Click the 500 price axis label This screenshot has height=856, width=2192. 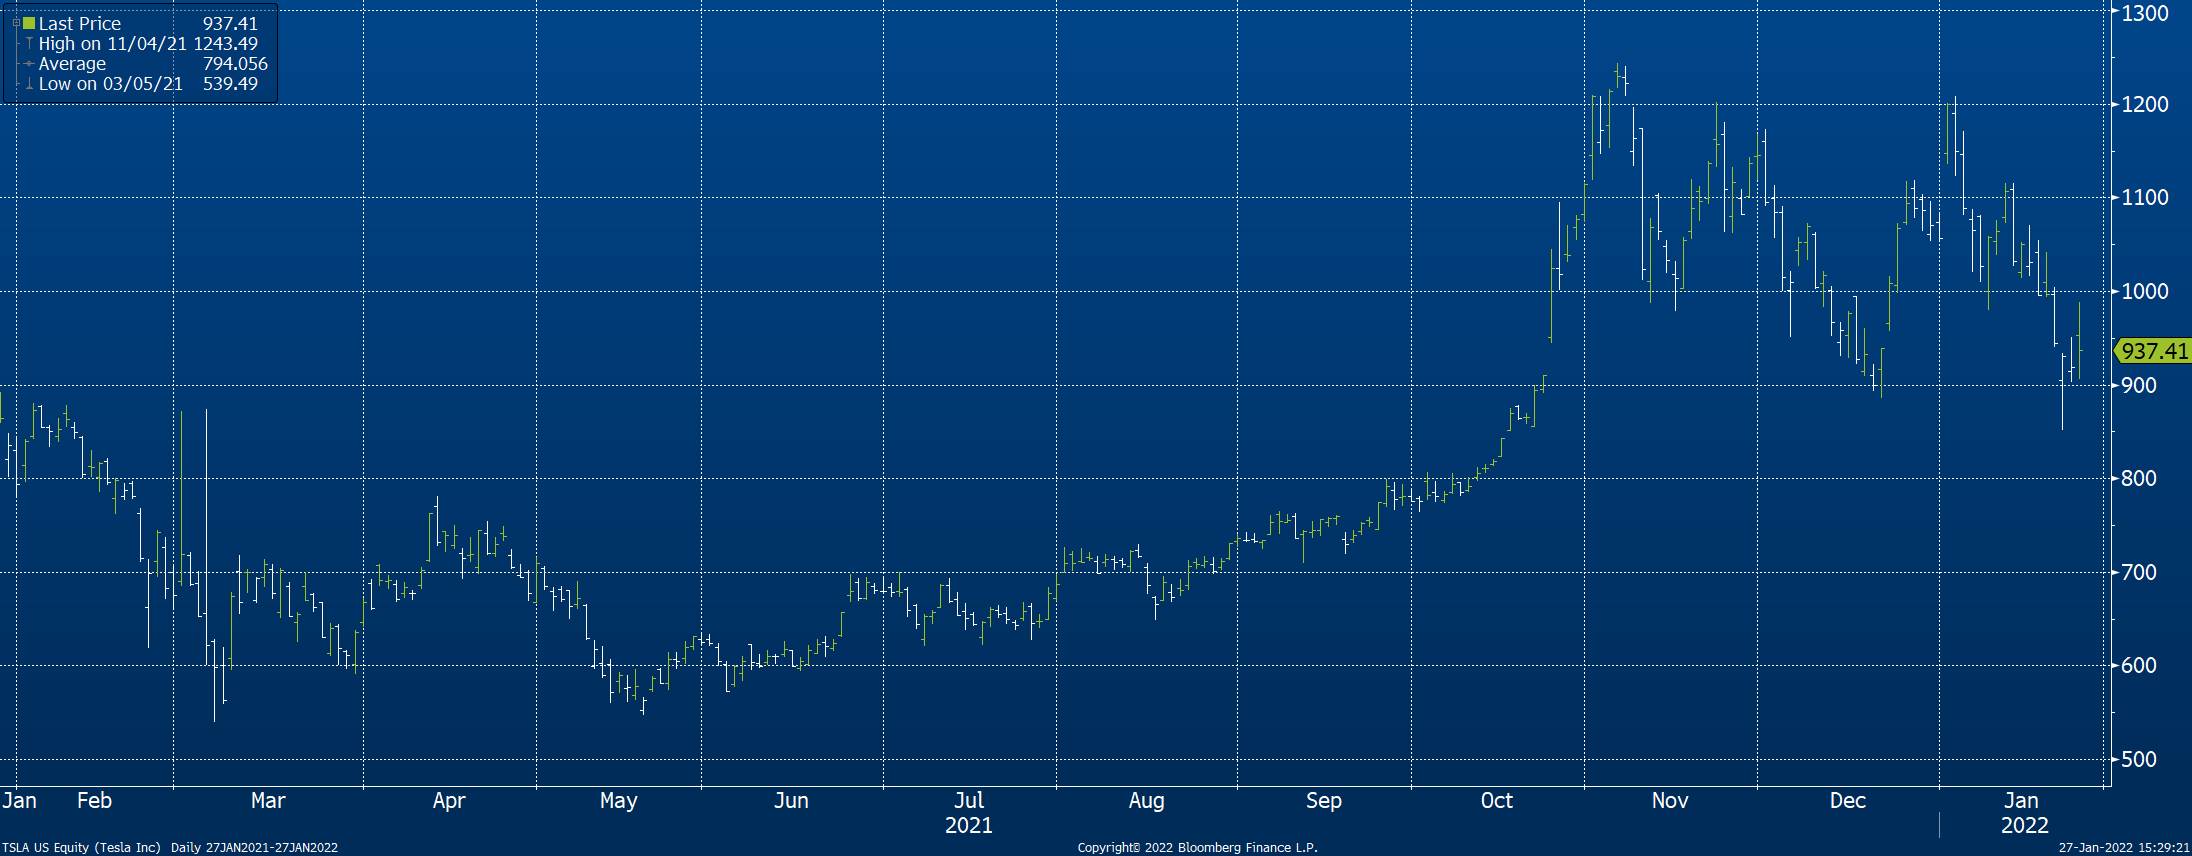click(2139, 759)
